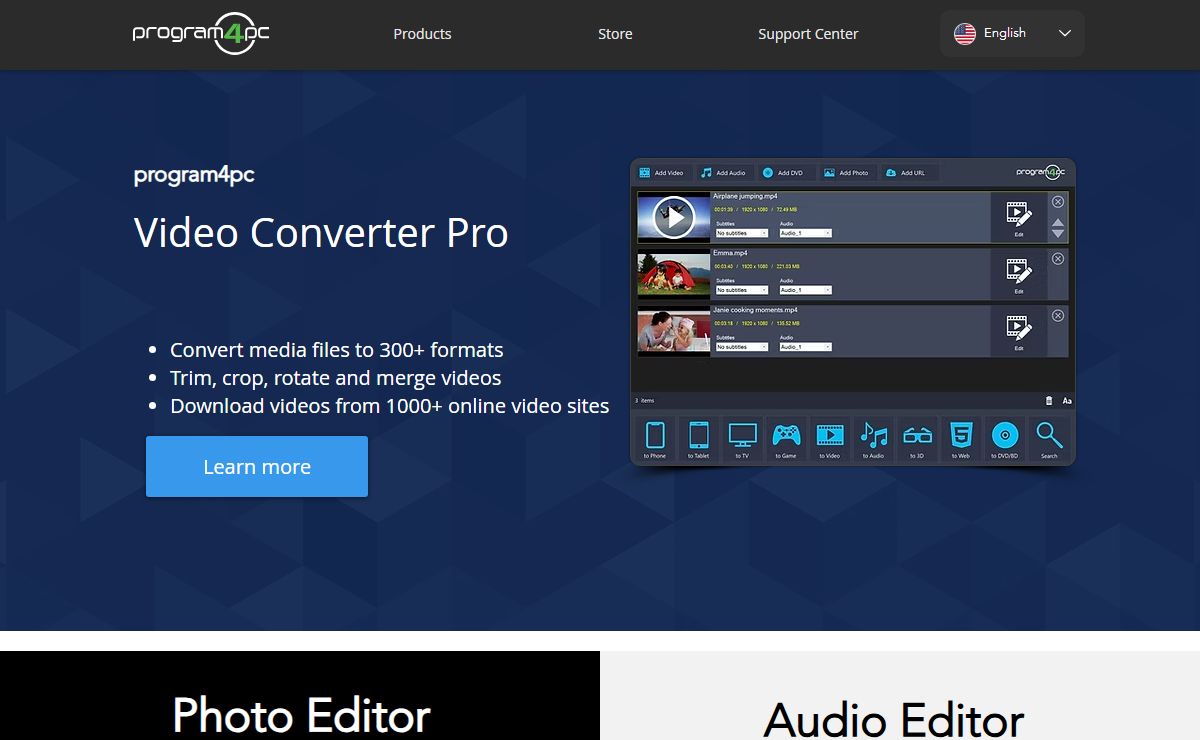Click the Edit icon for Emma.mp4
This screenshot has width=1200, height=740.
1018,273
